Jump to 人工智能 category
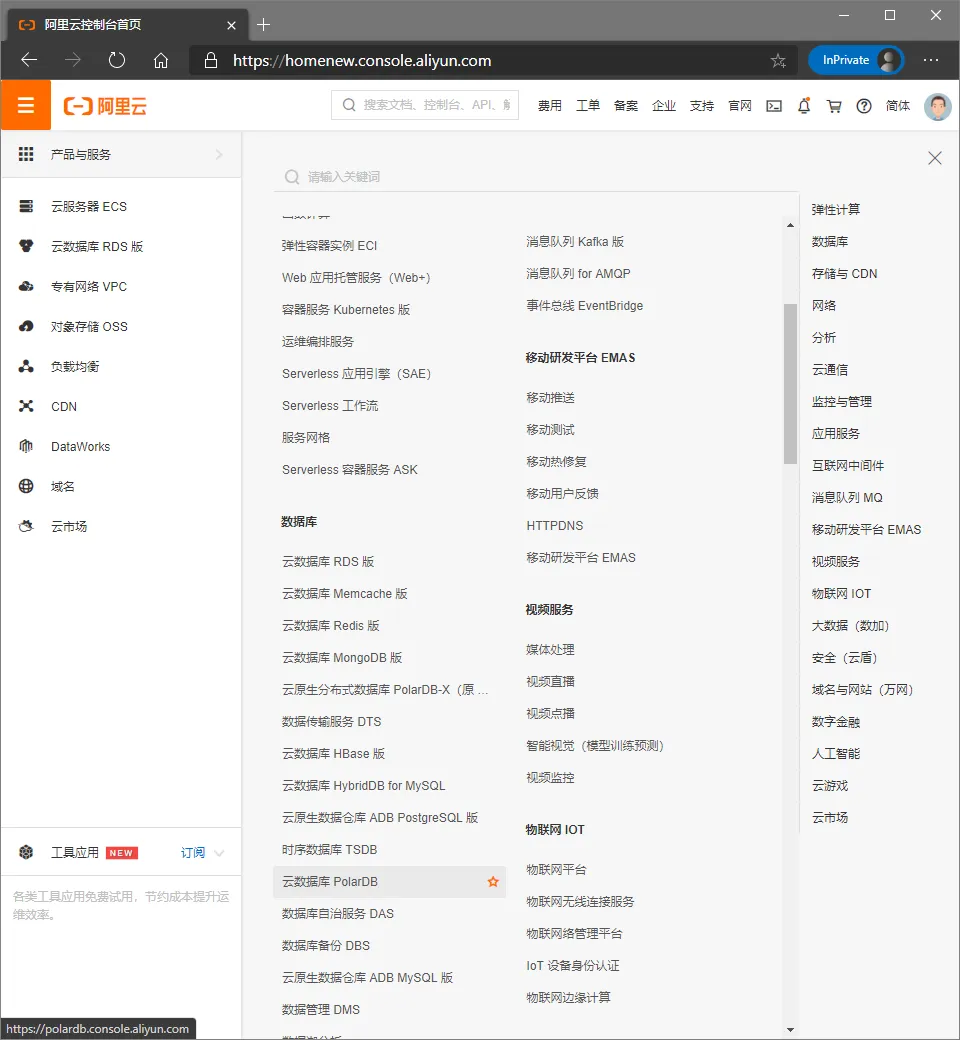Viewport: 960px width, 1040px height. 835,753
